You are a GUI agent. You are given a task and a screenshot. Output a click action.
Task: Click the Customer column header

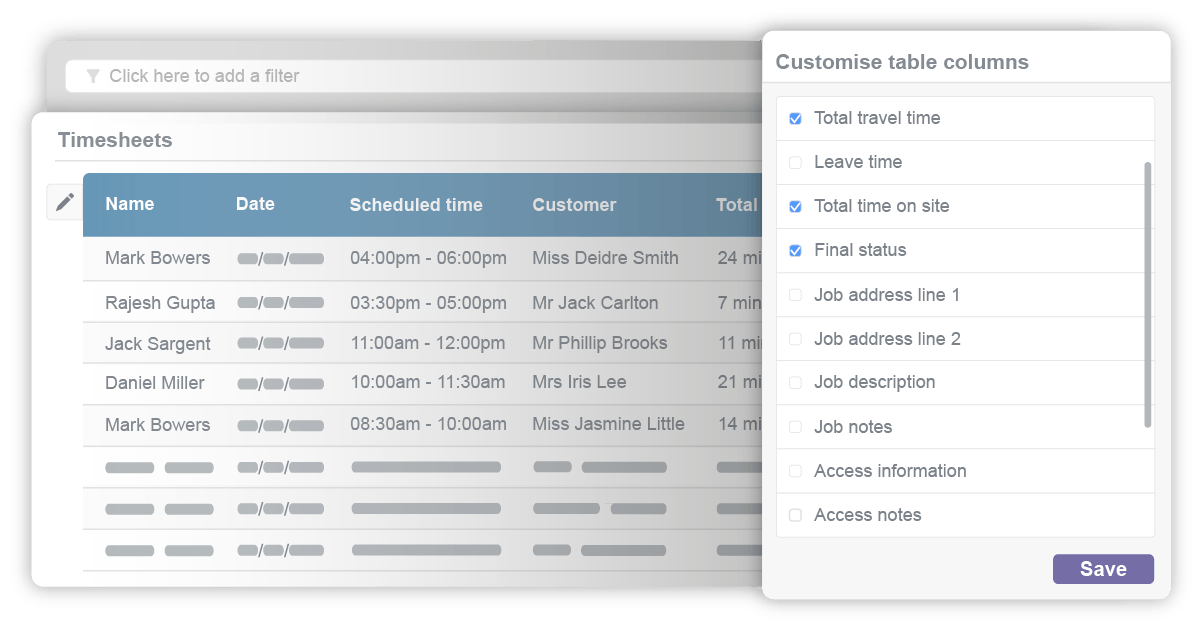pos(574,204)
